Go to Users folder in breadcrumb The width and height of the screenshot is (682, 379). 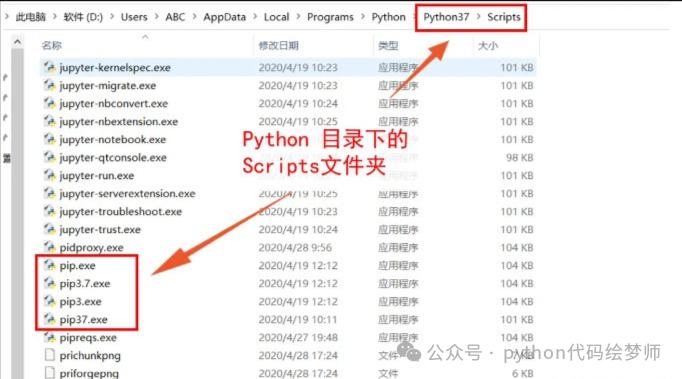point(134,17)
